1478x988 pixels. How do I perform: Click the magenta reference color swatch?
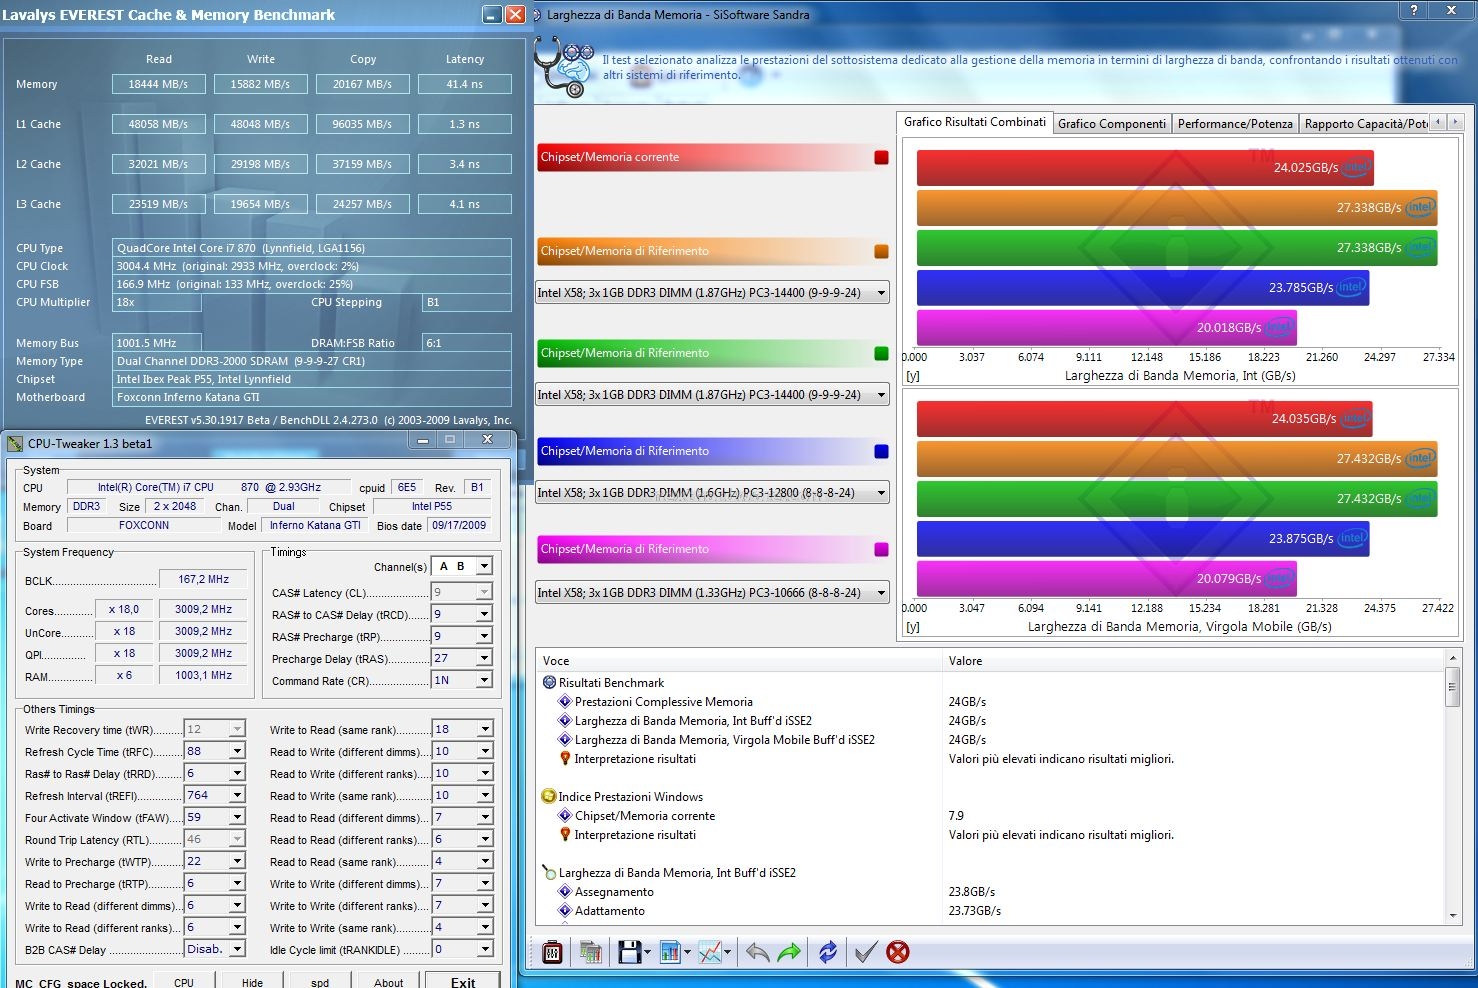coord(881,549)
